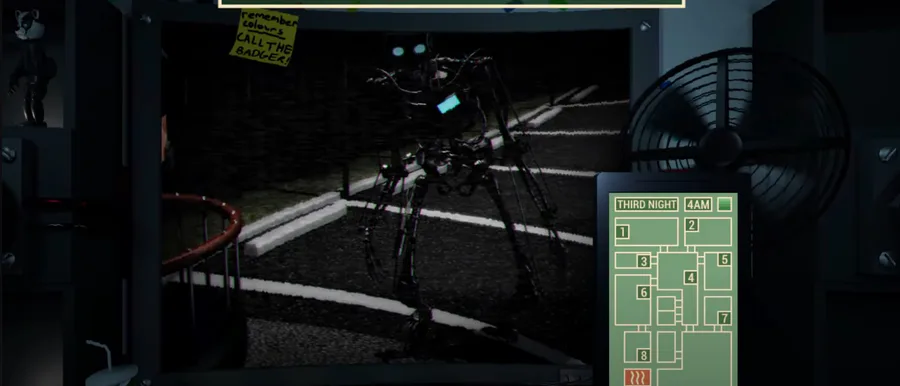Read the yellow CALL THE BADGER sticky note
This screenshot has height=386, width=900.
coord(264,37)
